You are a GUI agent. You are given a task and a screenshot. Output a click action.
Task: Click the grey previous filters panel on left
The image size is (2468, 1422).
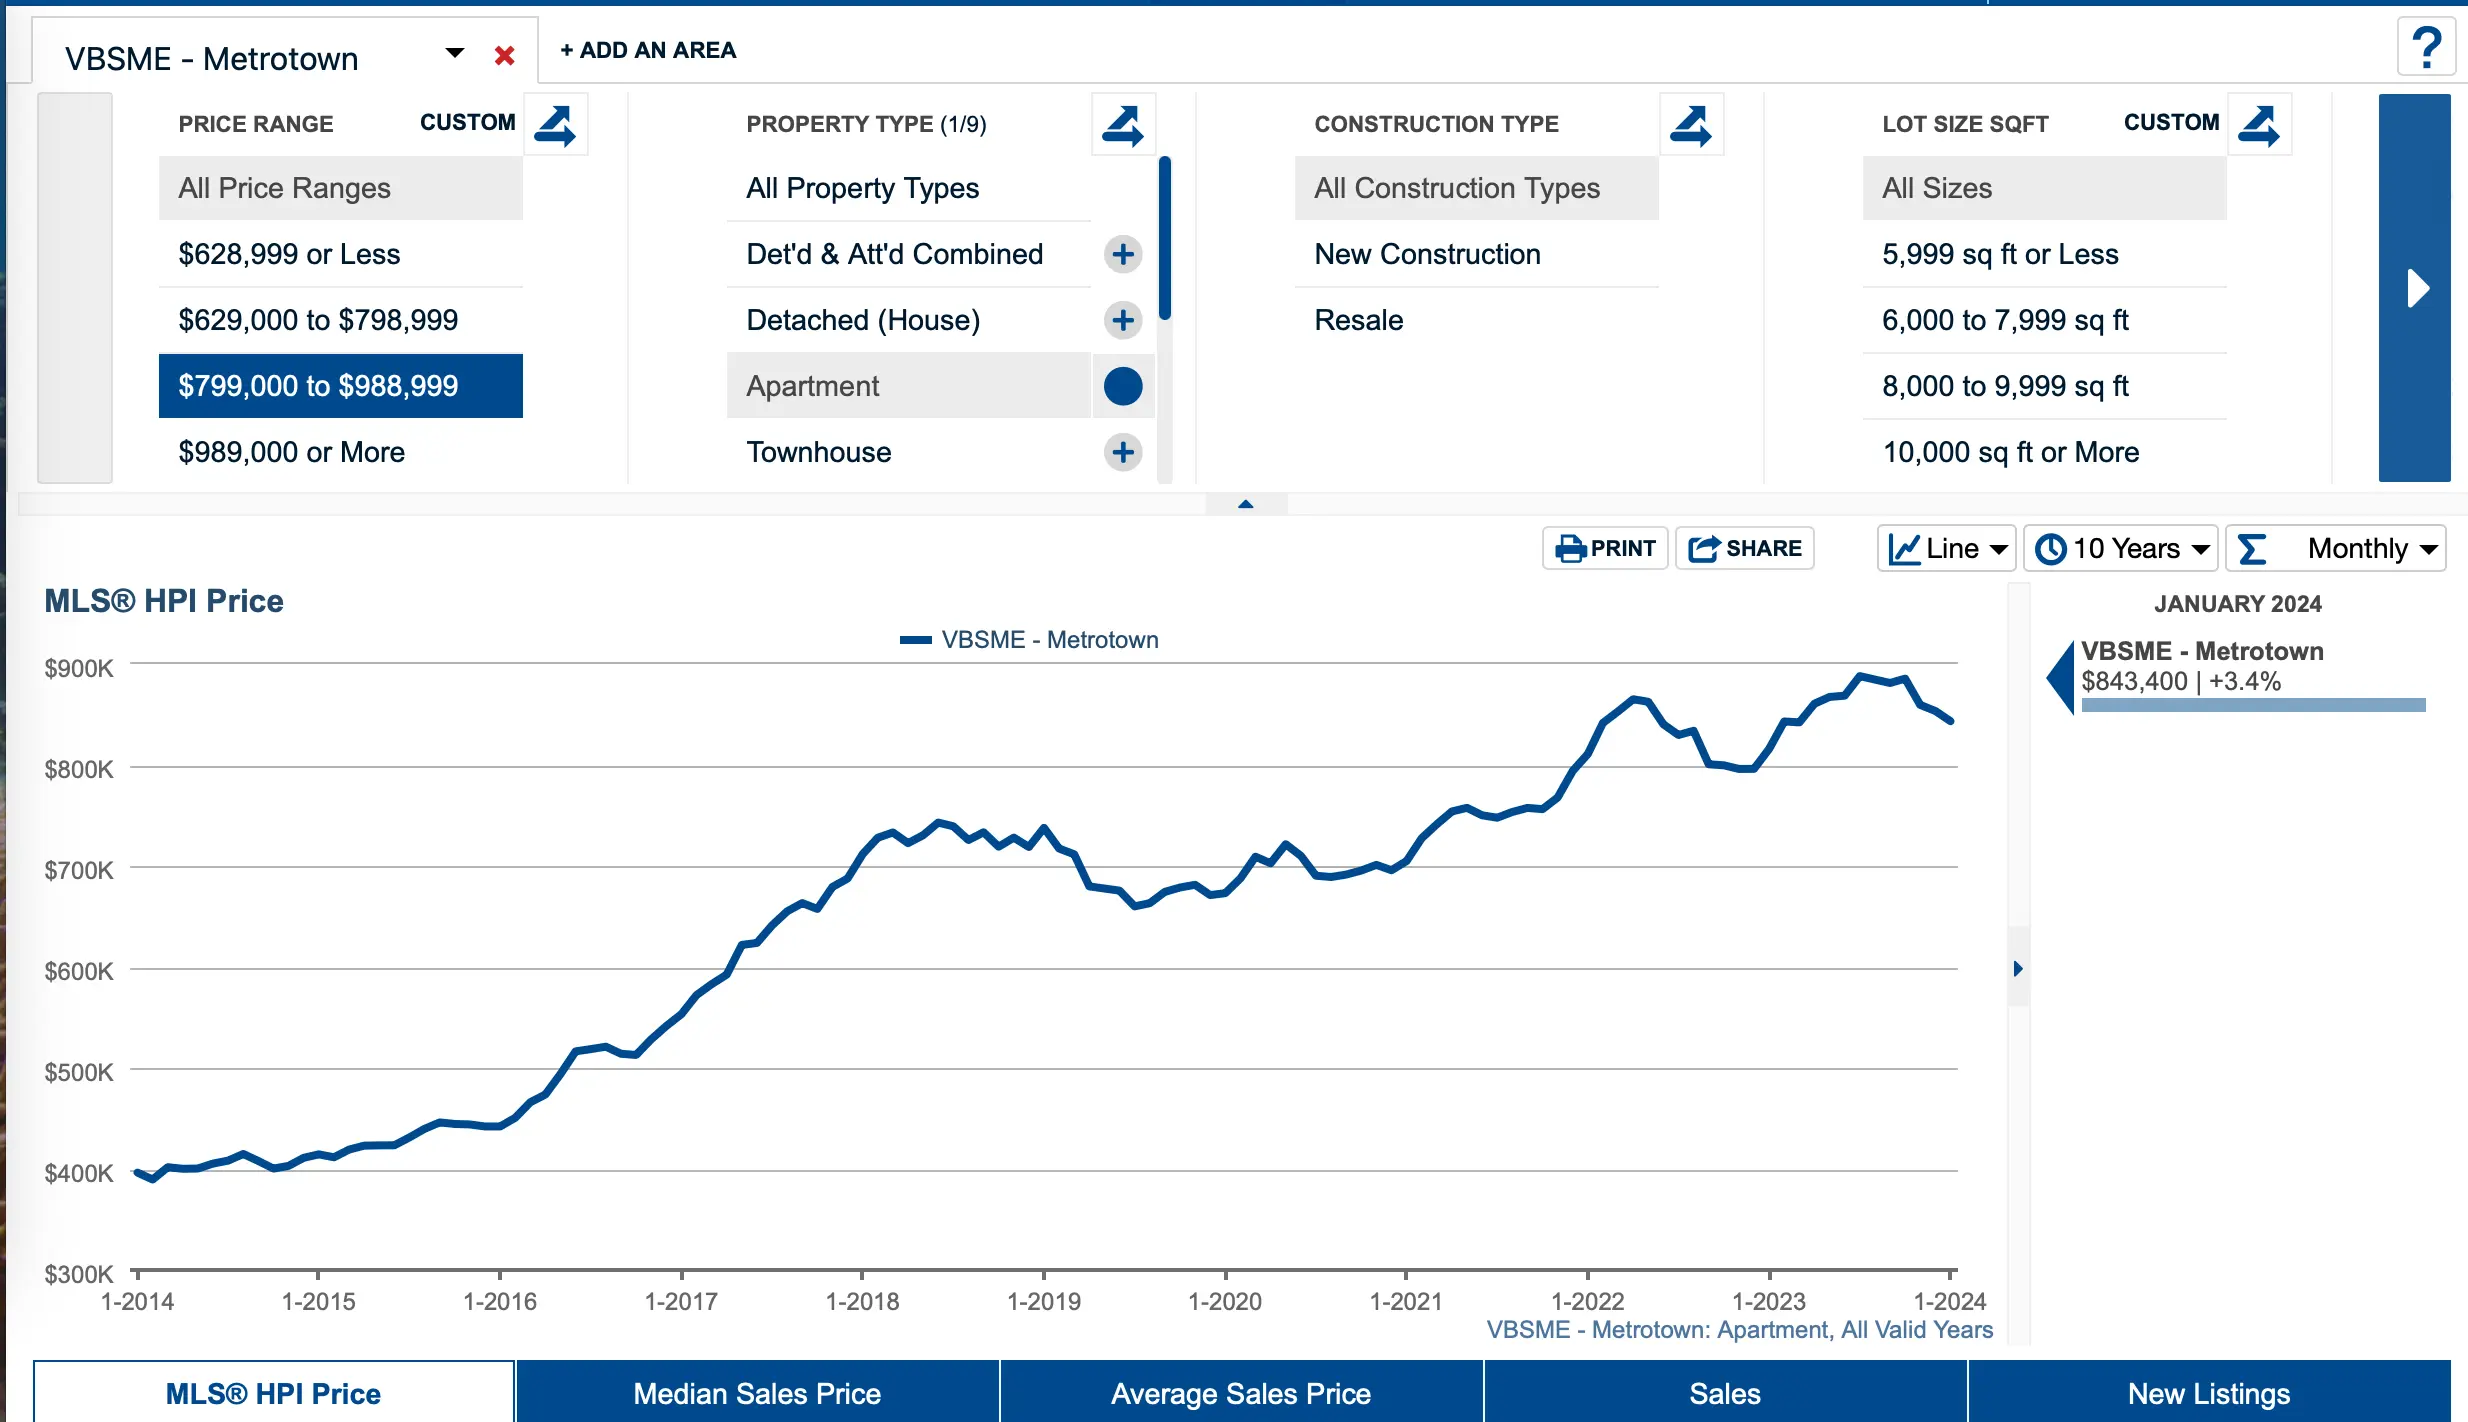[x=75, y=288]
